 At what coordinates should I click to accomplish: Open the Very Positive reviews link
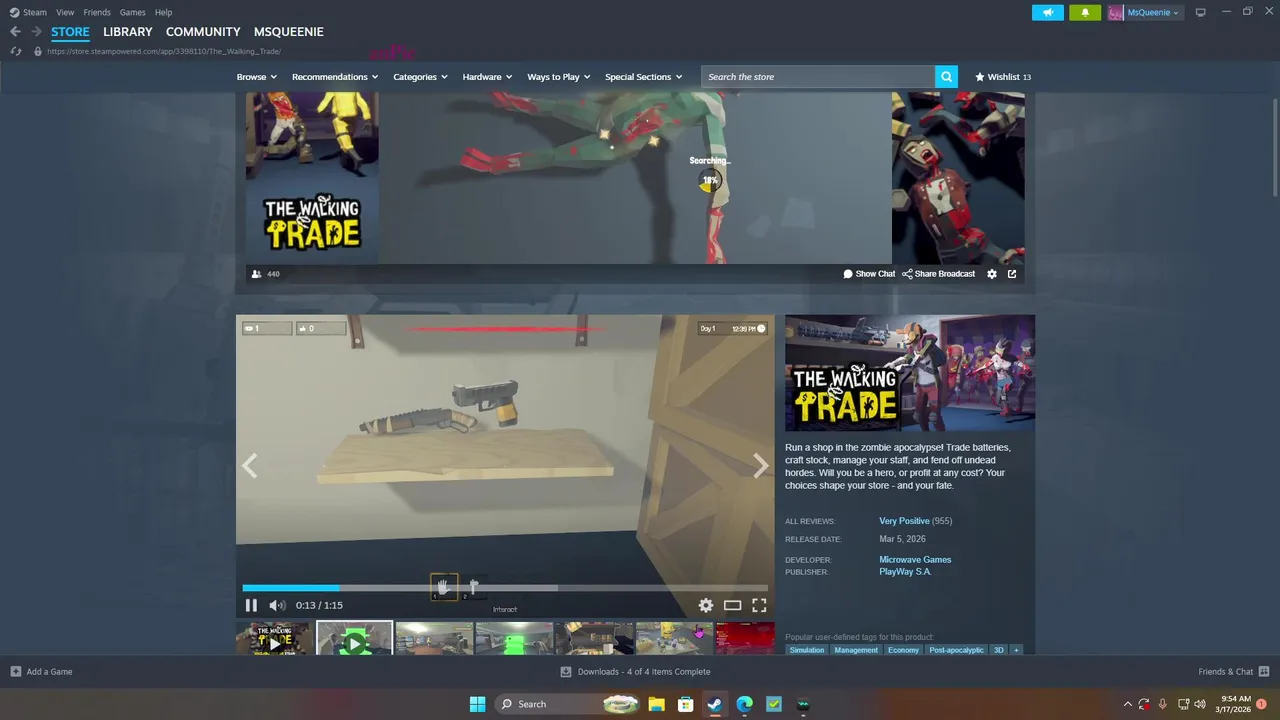tap(904, 521)
